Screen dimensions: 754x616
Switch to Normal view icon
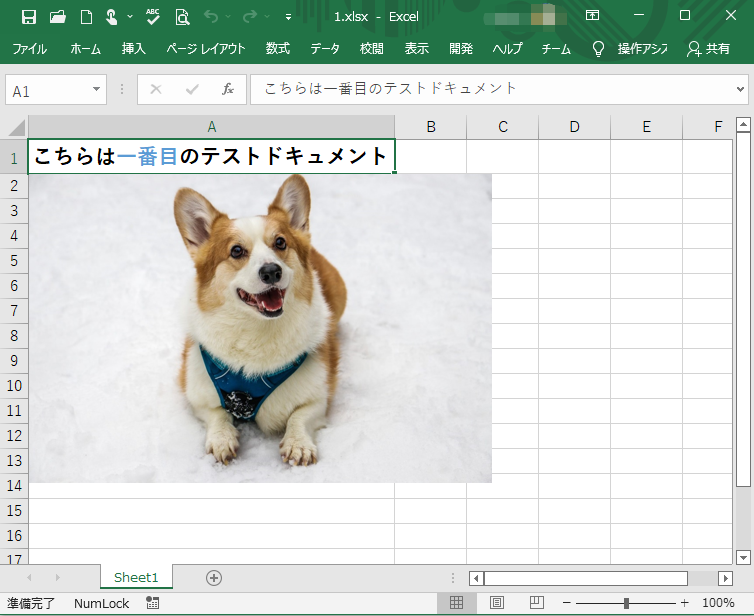point(456,603)
